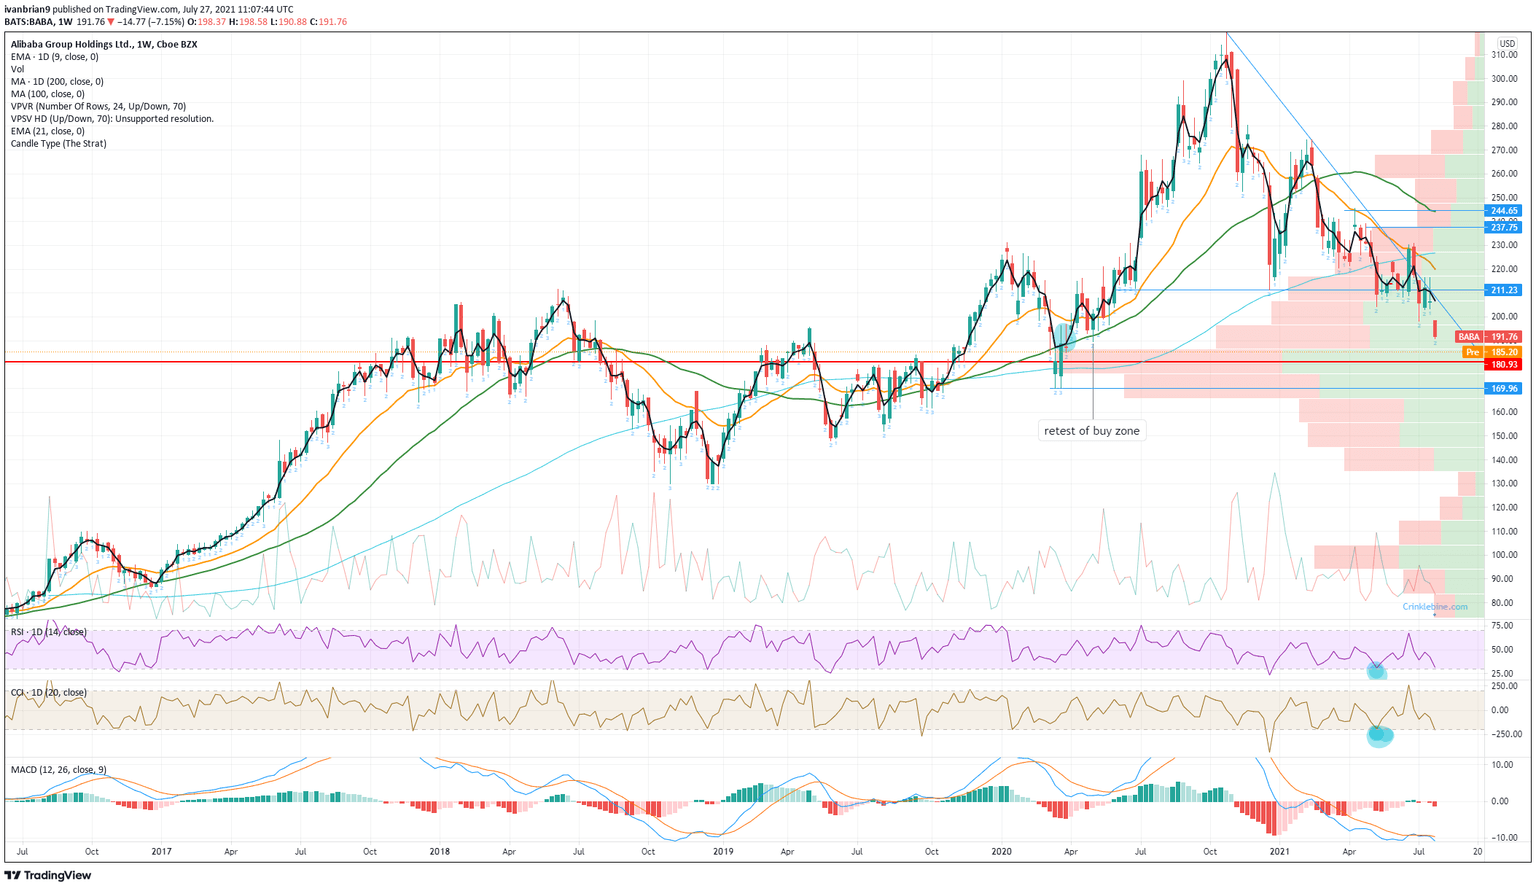
Task: Select the 280.00 price axis value
Action: click(1505, 126)
